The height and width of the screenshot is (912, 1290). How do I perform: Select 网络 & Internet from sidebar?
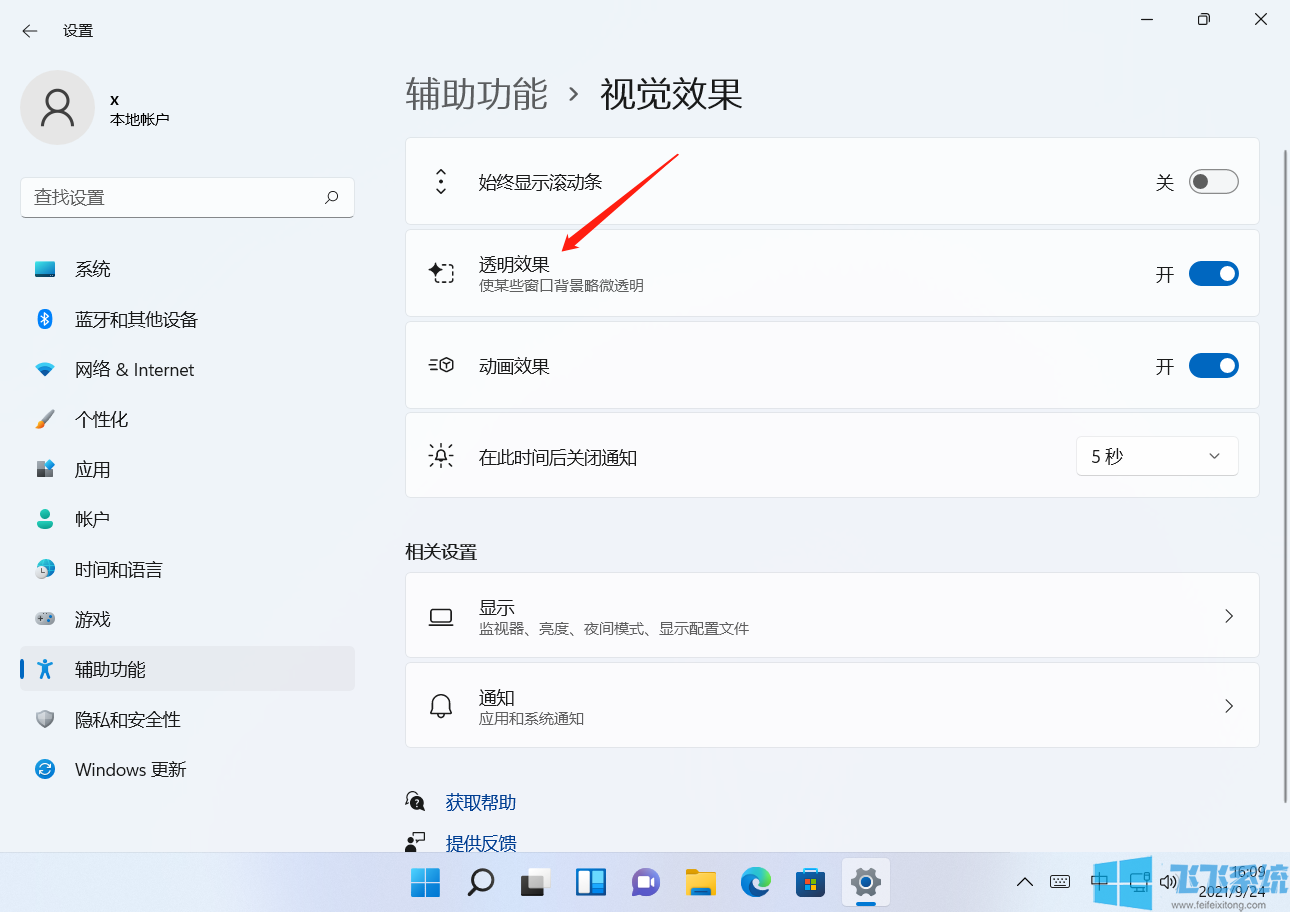click(134, 368)
